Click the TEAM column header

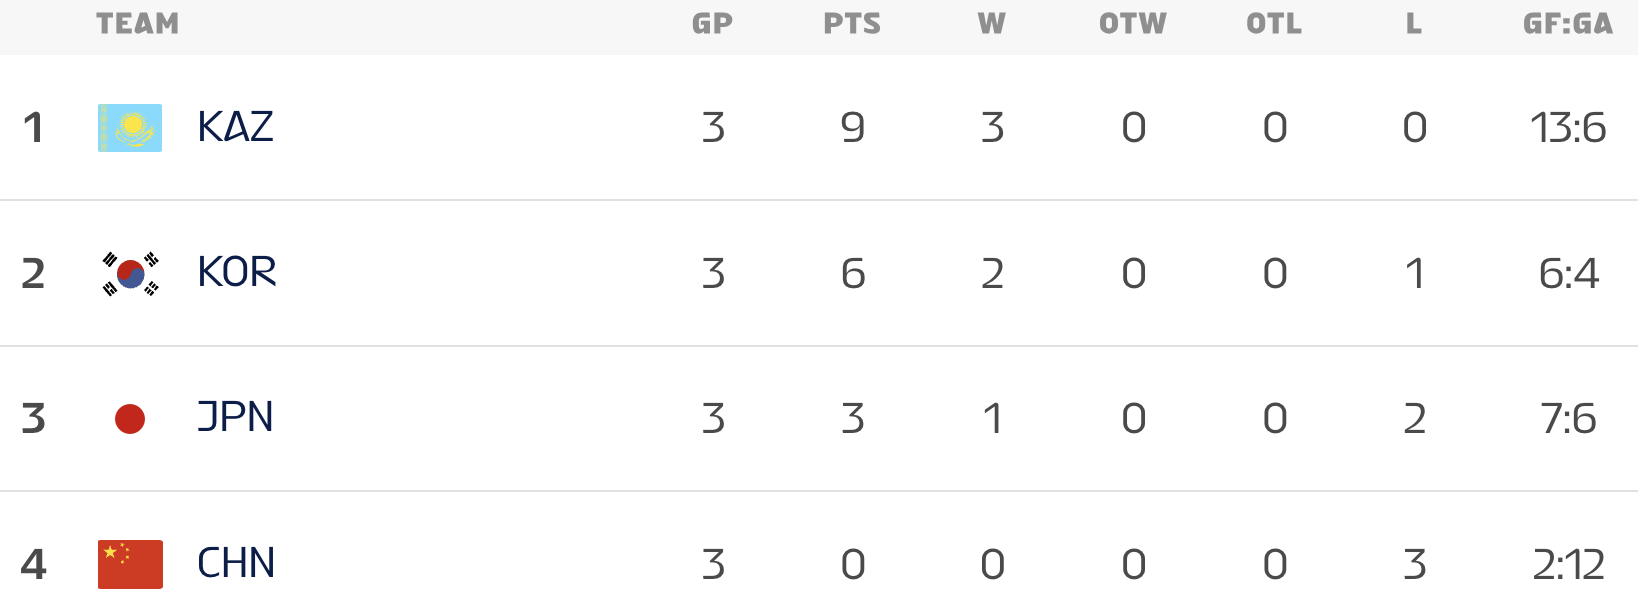pyautogui.click(x=138, y=24)
